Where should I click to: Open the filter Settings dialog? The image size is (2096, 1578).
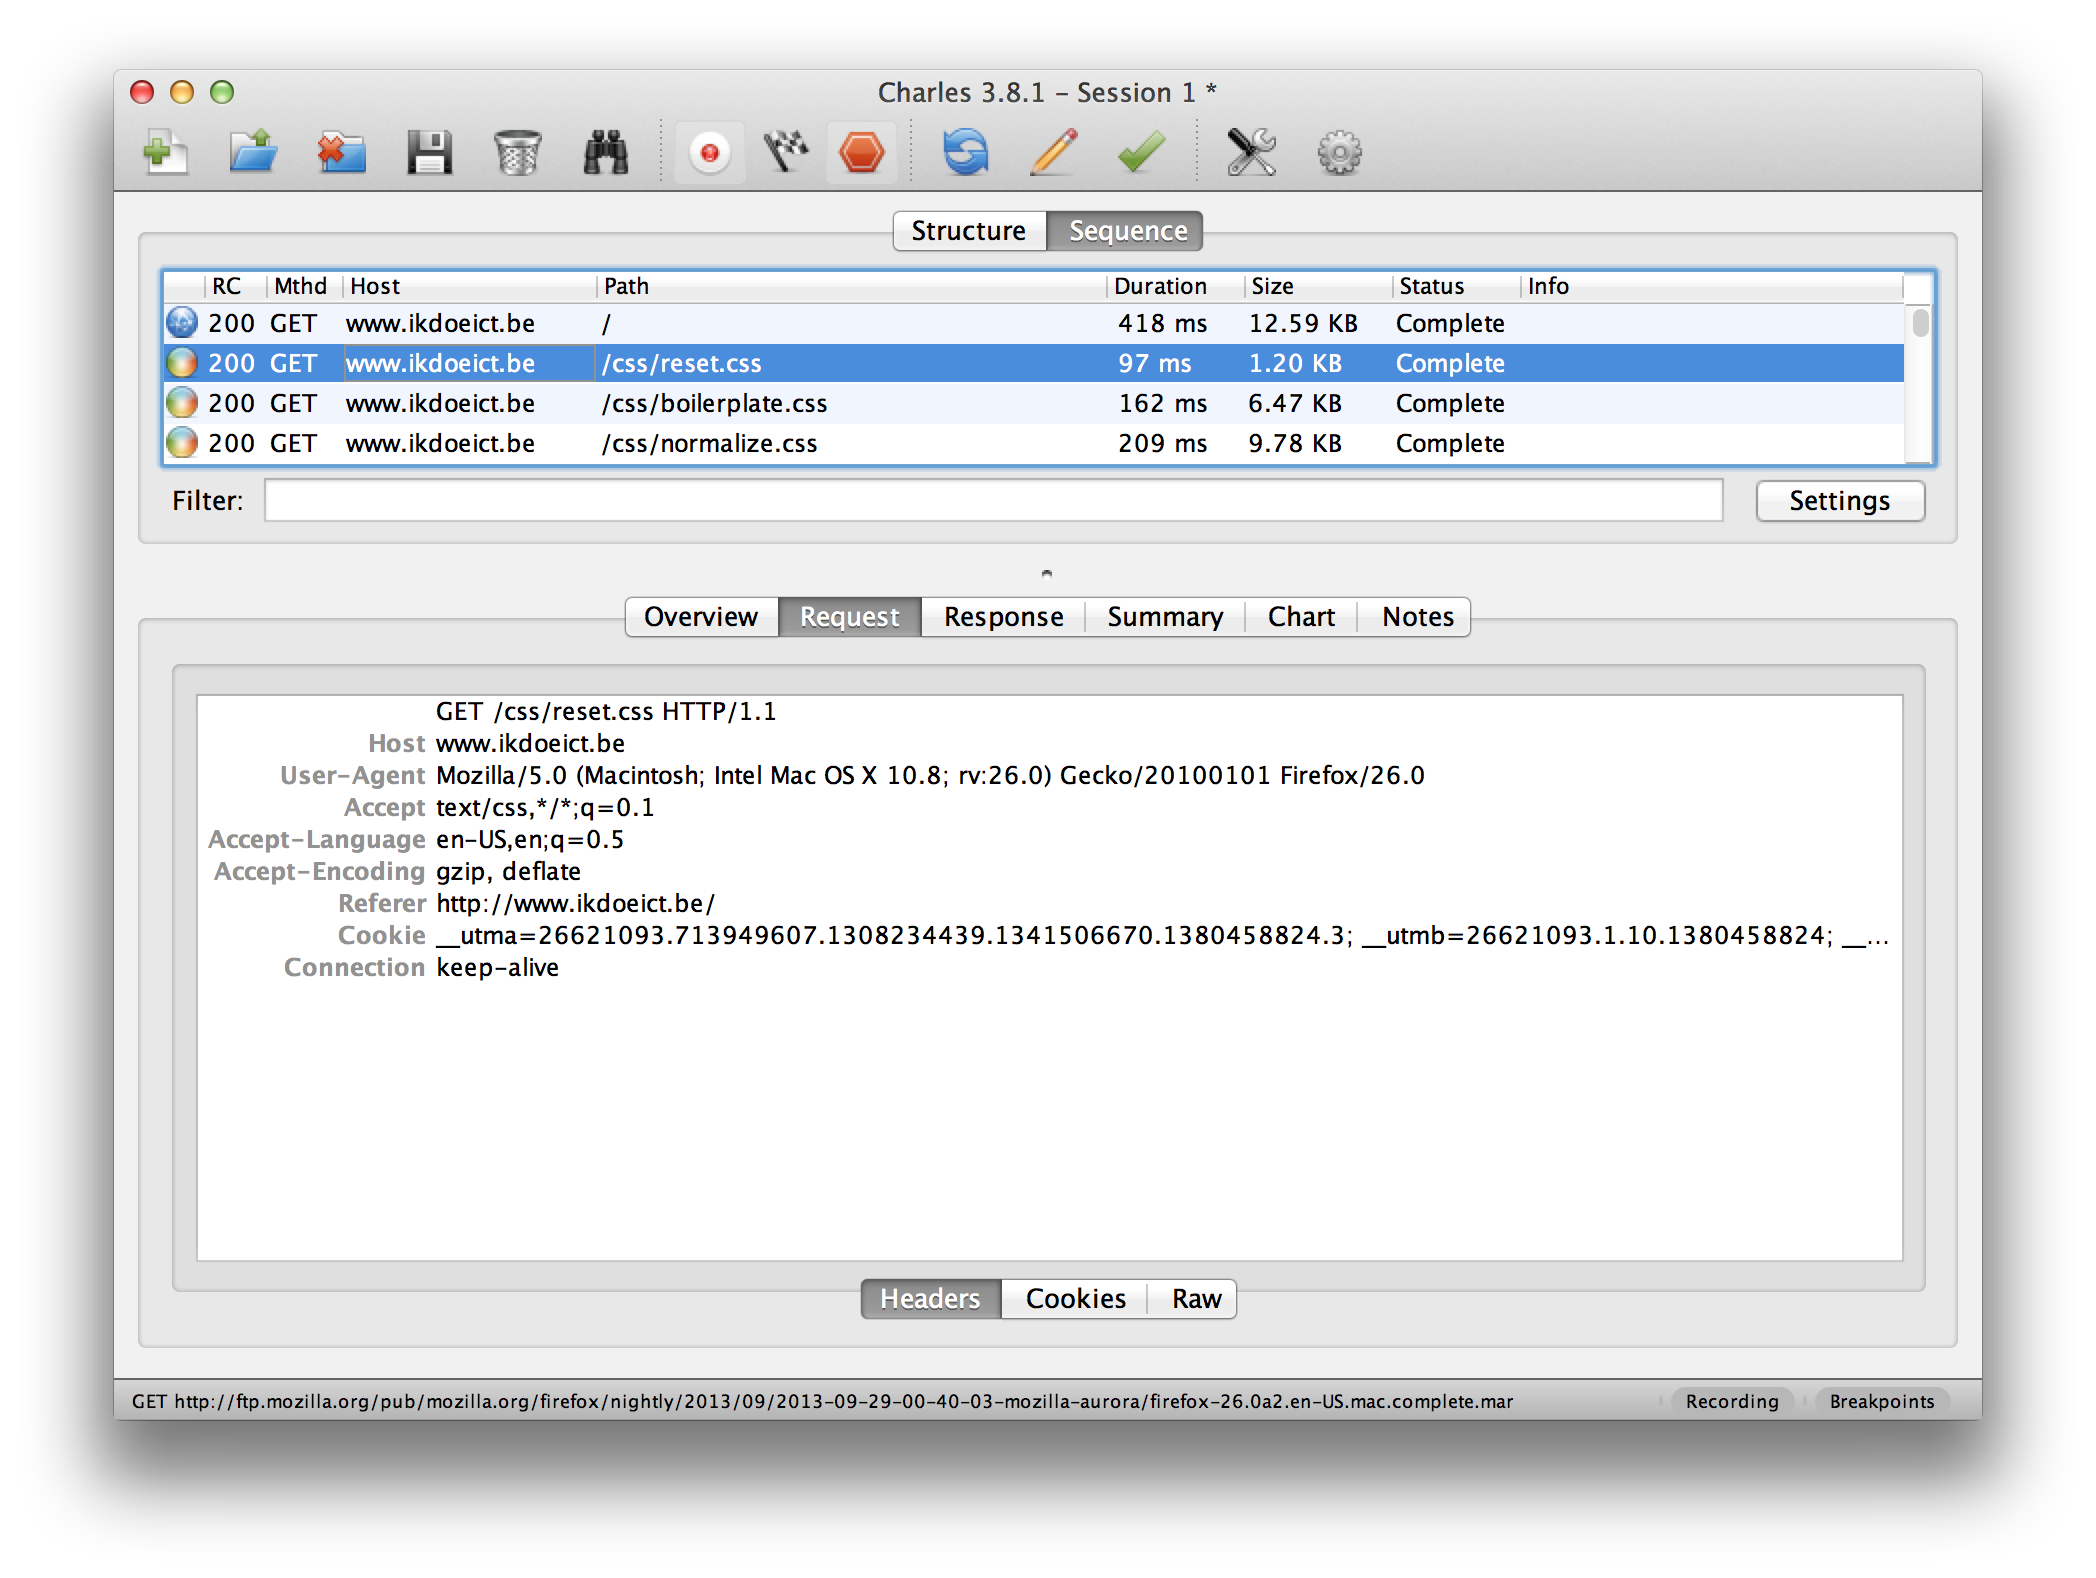(x=1839, y=500)
